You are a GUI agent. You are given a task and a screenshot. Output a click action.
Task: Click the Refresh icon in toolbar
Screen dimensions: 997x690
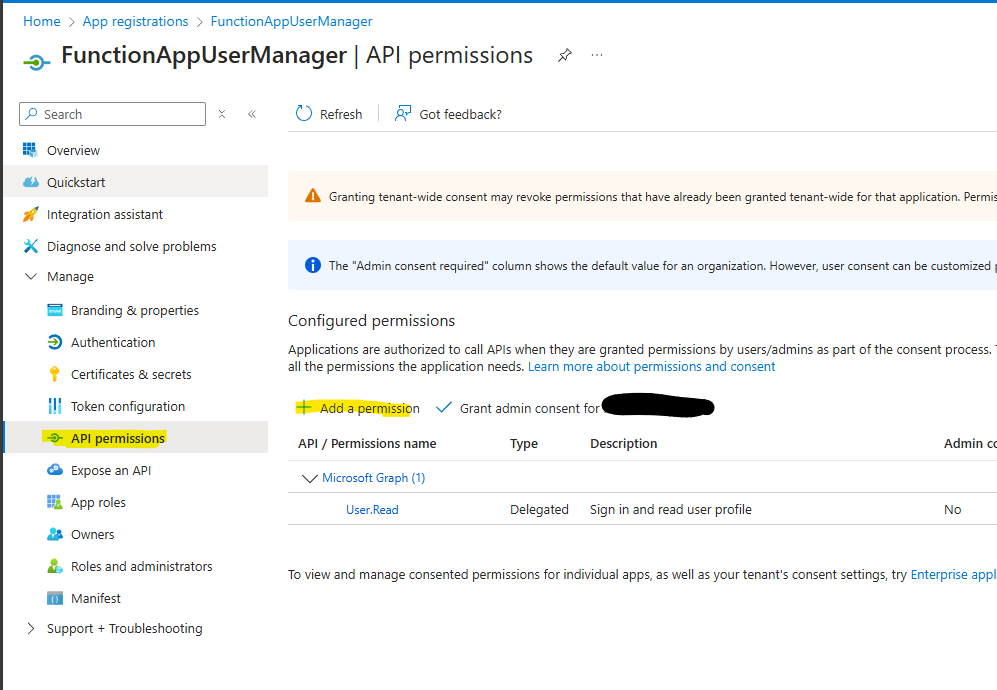pyautogui.click(x=304, y=114)
